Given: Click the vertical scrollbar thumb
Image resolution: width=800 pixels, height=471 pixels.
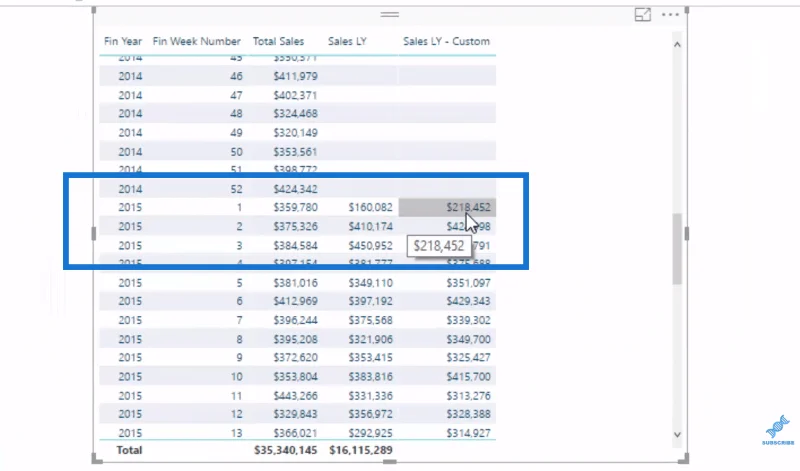Looking at the screenshot, I should pyautogui.click(x=677, y=249).
